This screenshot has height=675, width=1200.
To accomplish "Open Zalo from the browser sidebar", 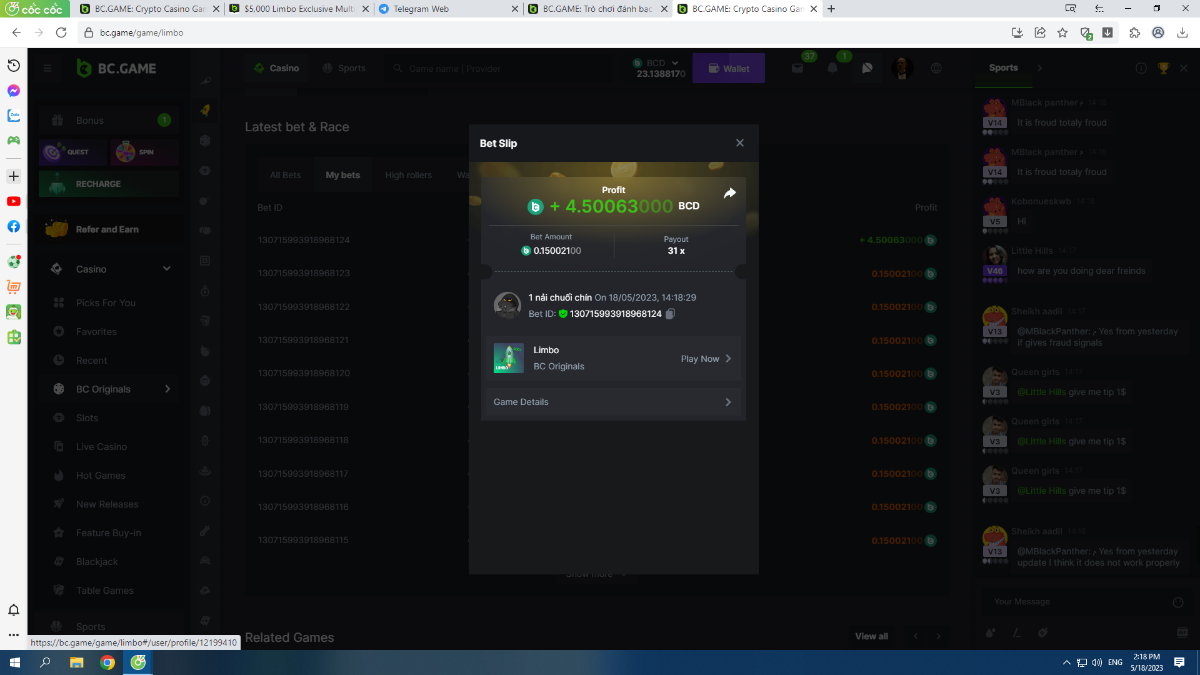I will (14, 115).
